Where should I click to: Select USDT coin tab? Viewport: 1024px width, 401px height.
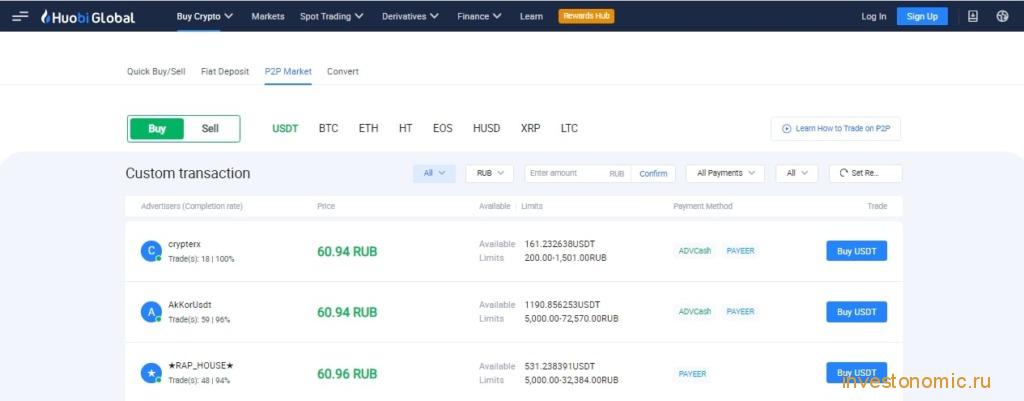[285, 129]
